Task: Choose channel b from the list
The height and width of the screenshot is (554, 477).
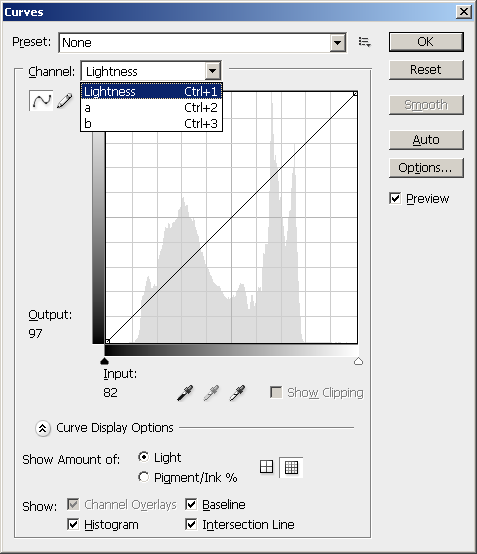Action: click(151, 124)
